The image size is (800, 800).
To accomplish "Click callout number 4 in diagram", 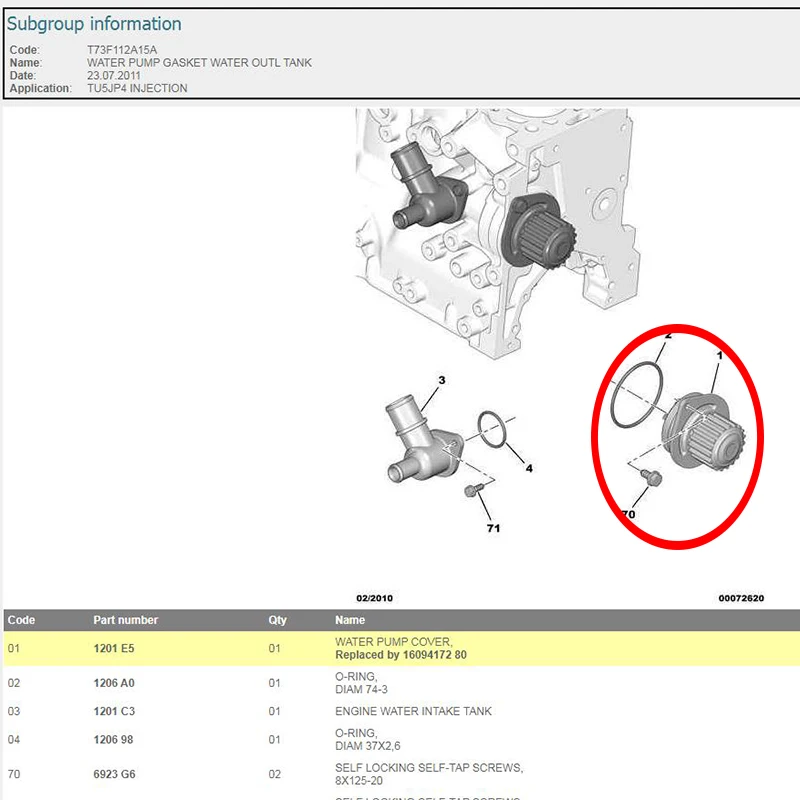I will 529,468.
